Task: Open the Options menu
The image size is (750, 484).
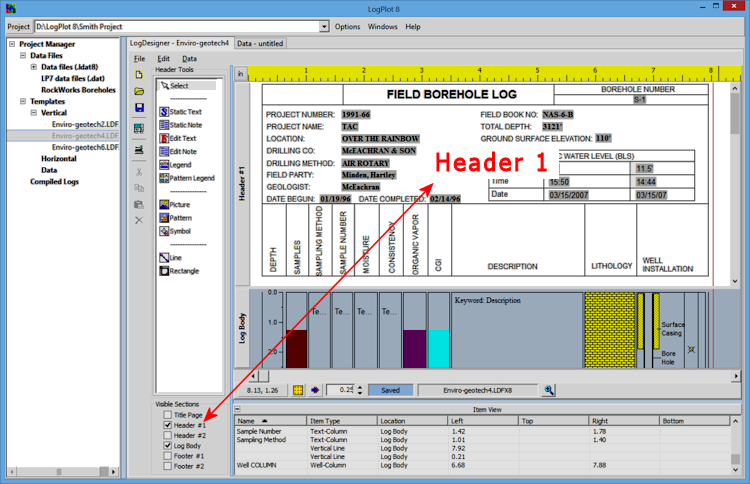Action: coord(347,27)
